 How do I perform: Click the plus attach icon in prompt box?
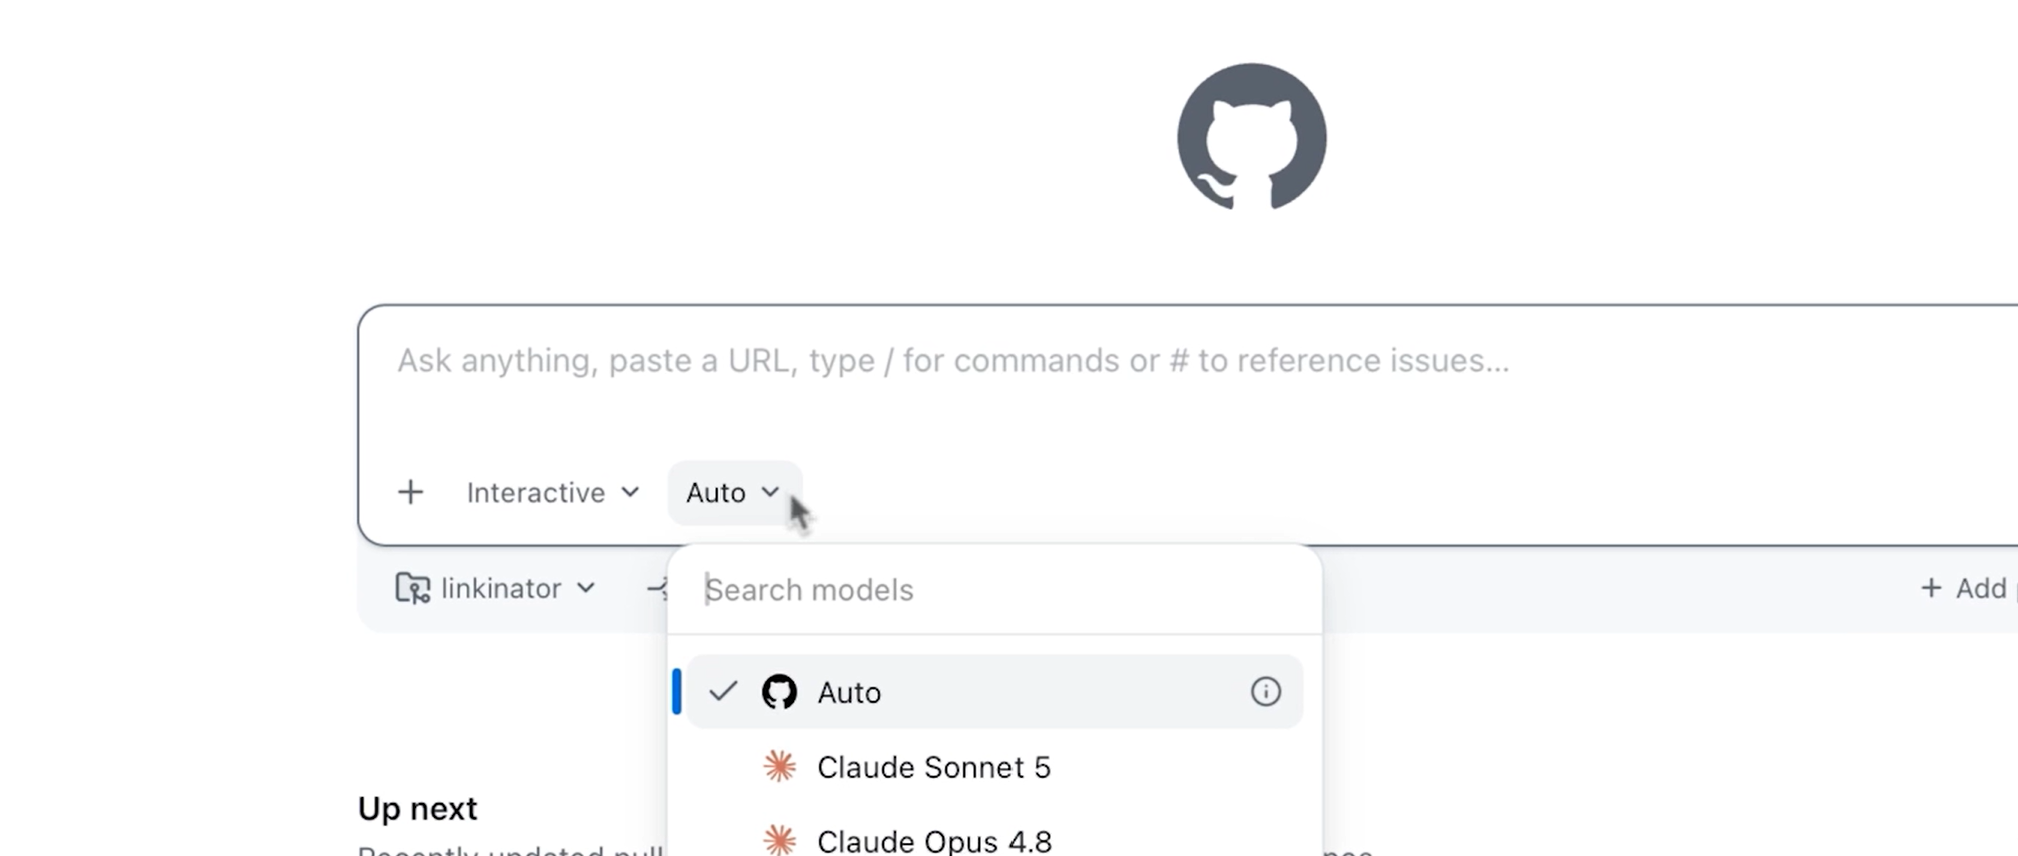pos(410,492)
